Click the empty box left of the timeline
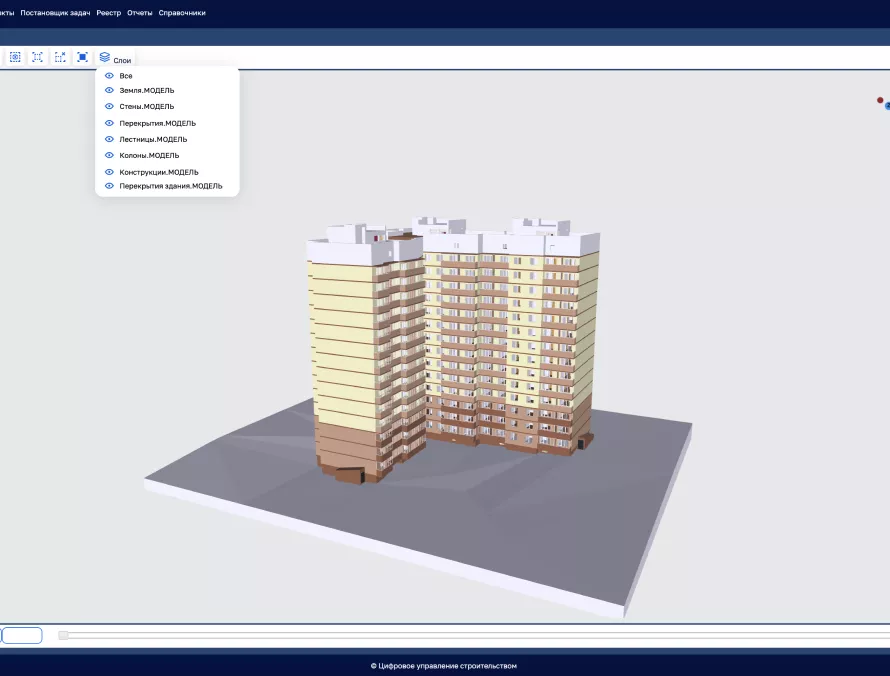The image size is (890, 676). (22, 635)
